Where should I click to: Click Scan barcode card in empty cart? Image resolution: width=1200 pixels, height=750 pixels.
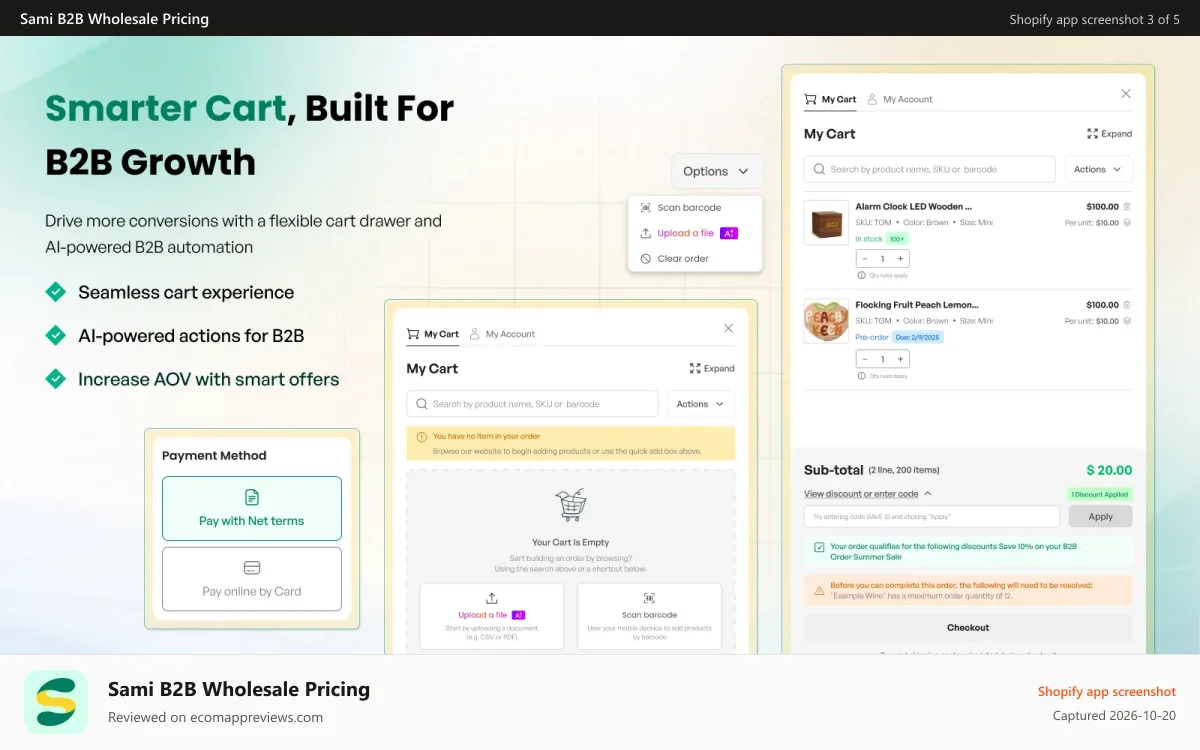pyautogui.click(x=649, y=616)
